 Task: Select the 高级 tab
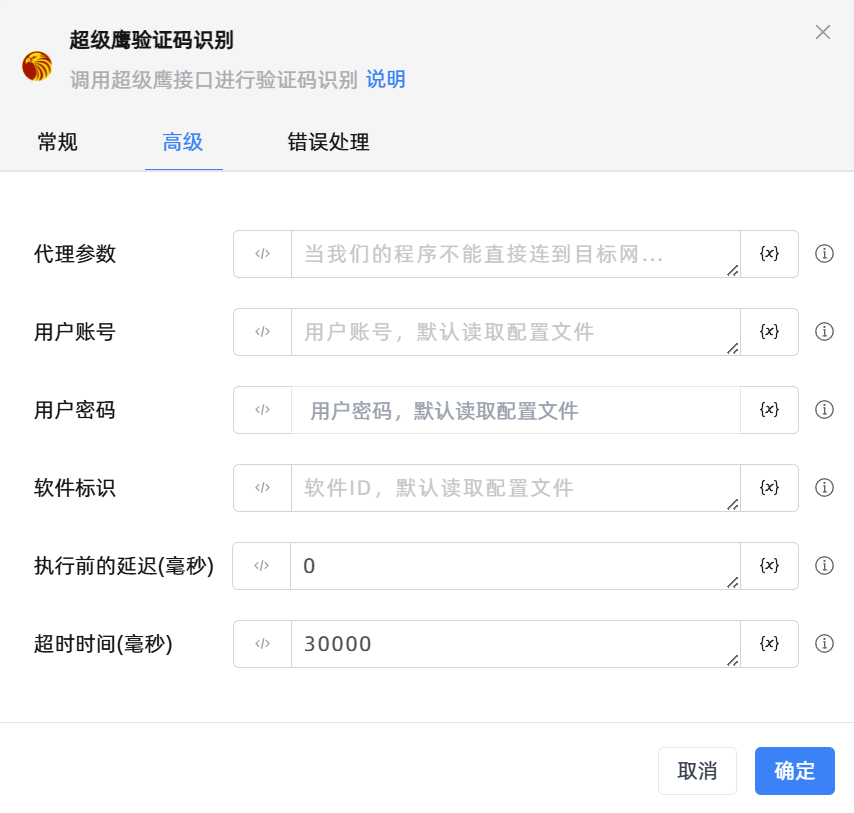tap(183, 142)
